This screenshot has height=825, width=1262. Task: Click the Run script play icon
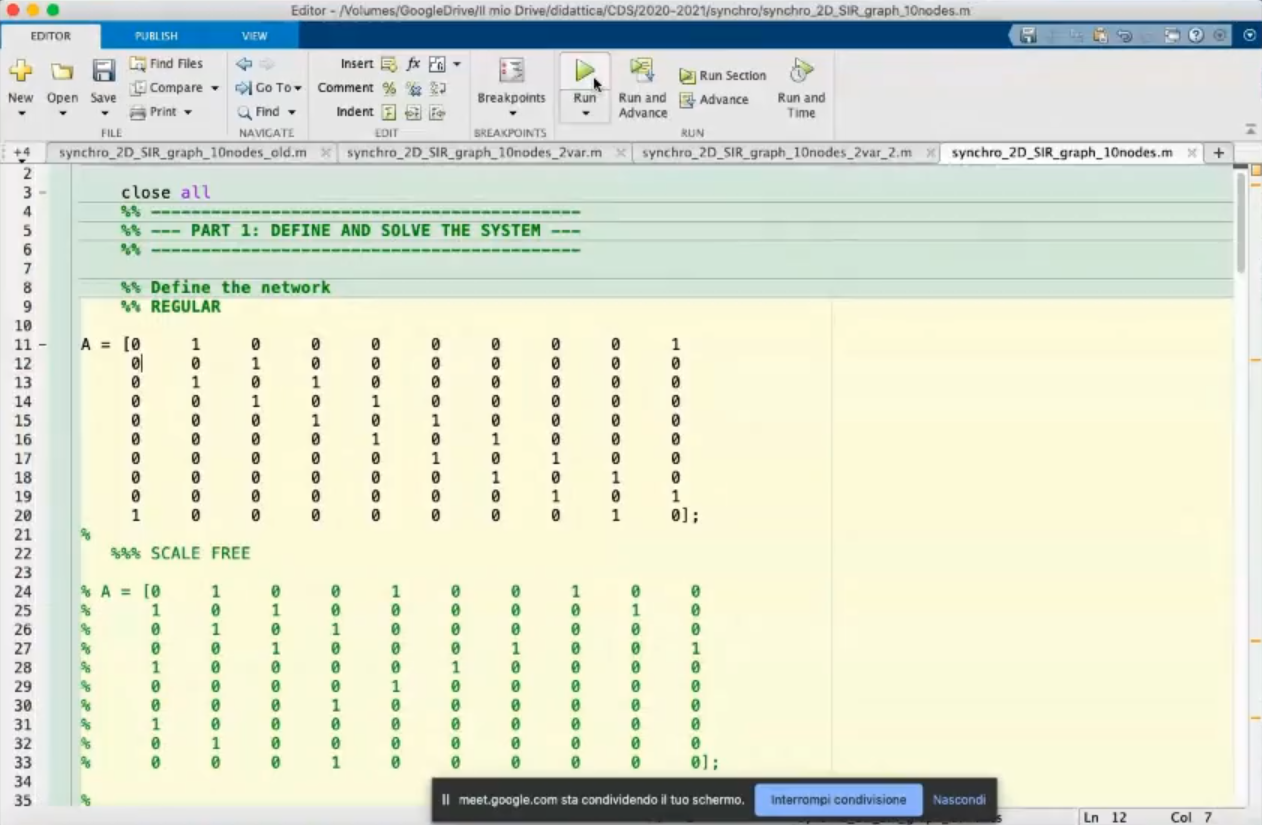pyautogui.click(x=584, y=71)
